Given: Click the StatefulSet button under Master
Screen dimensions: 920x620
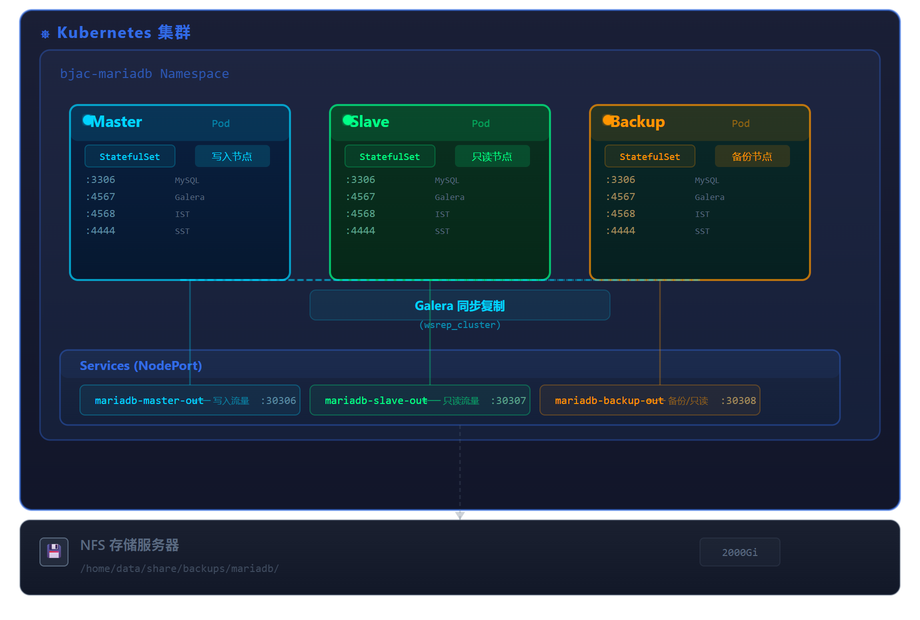Looking at the screenshot, I should point(129,156).
